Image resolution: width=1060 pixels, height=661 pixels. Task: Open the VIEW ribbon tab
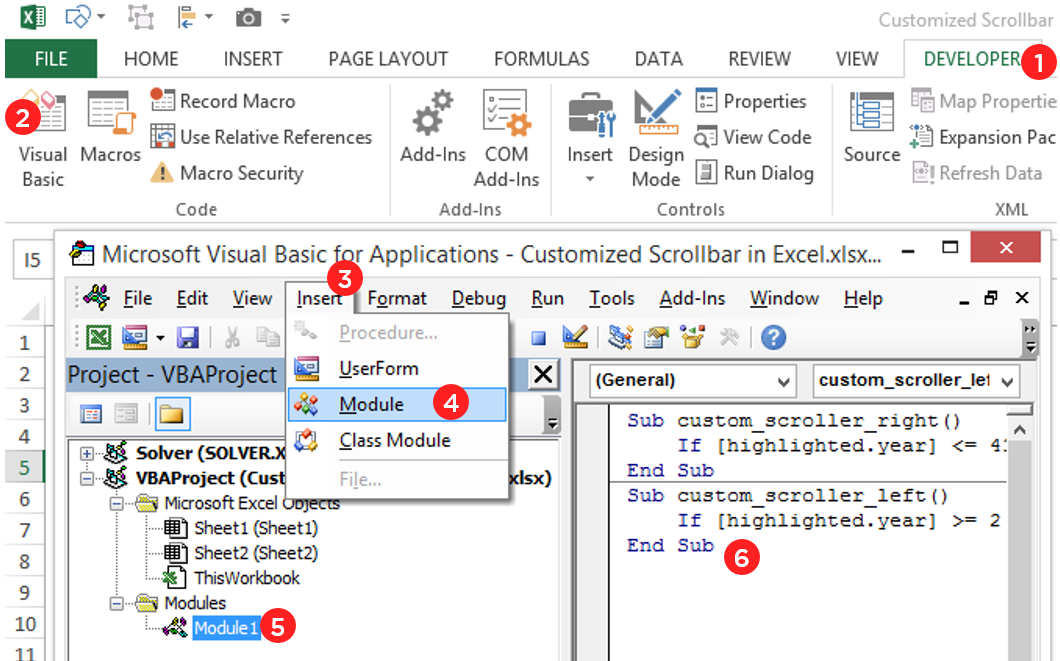(857, 59)
